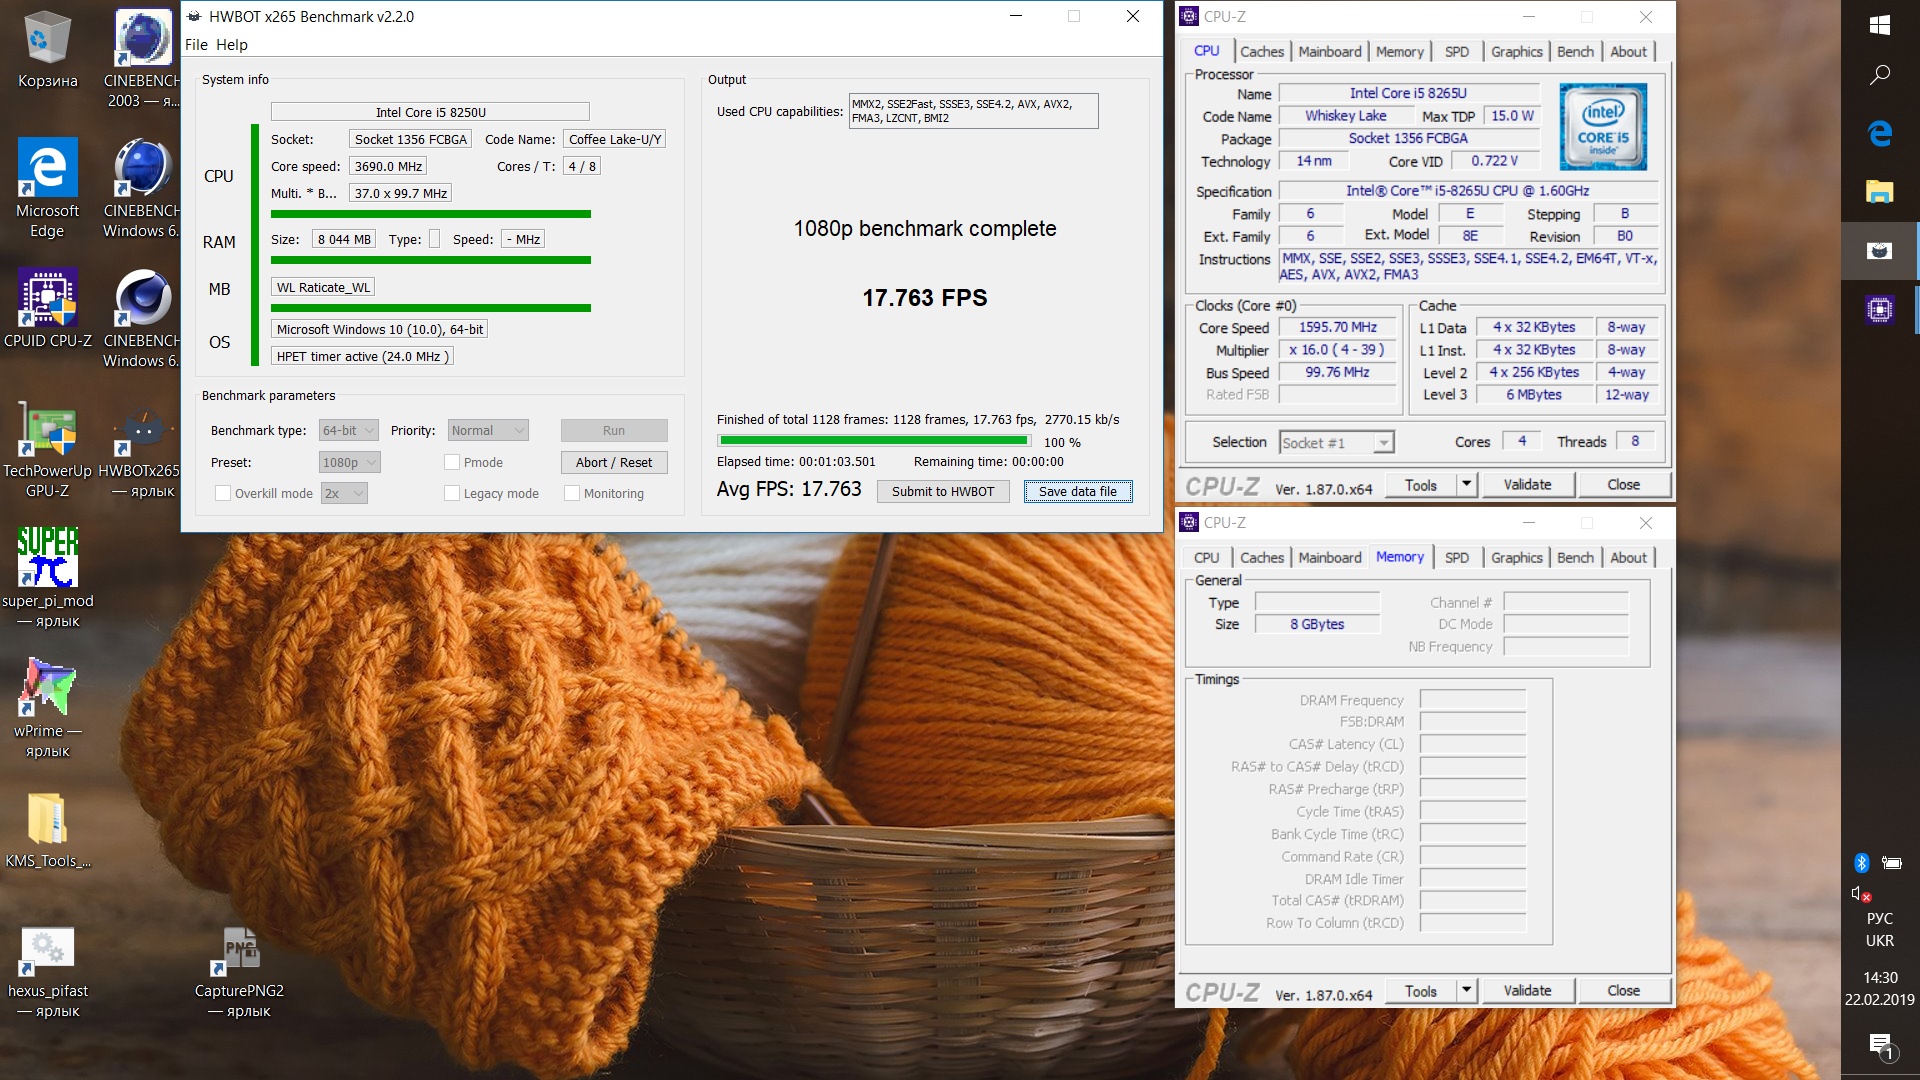Expand the Tools arrow in lower CPU-Z

click(x=1466, y=990)
